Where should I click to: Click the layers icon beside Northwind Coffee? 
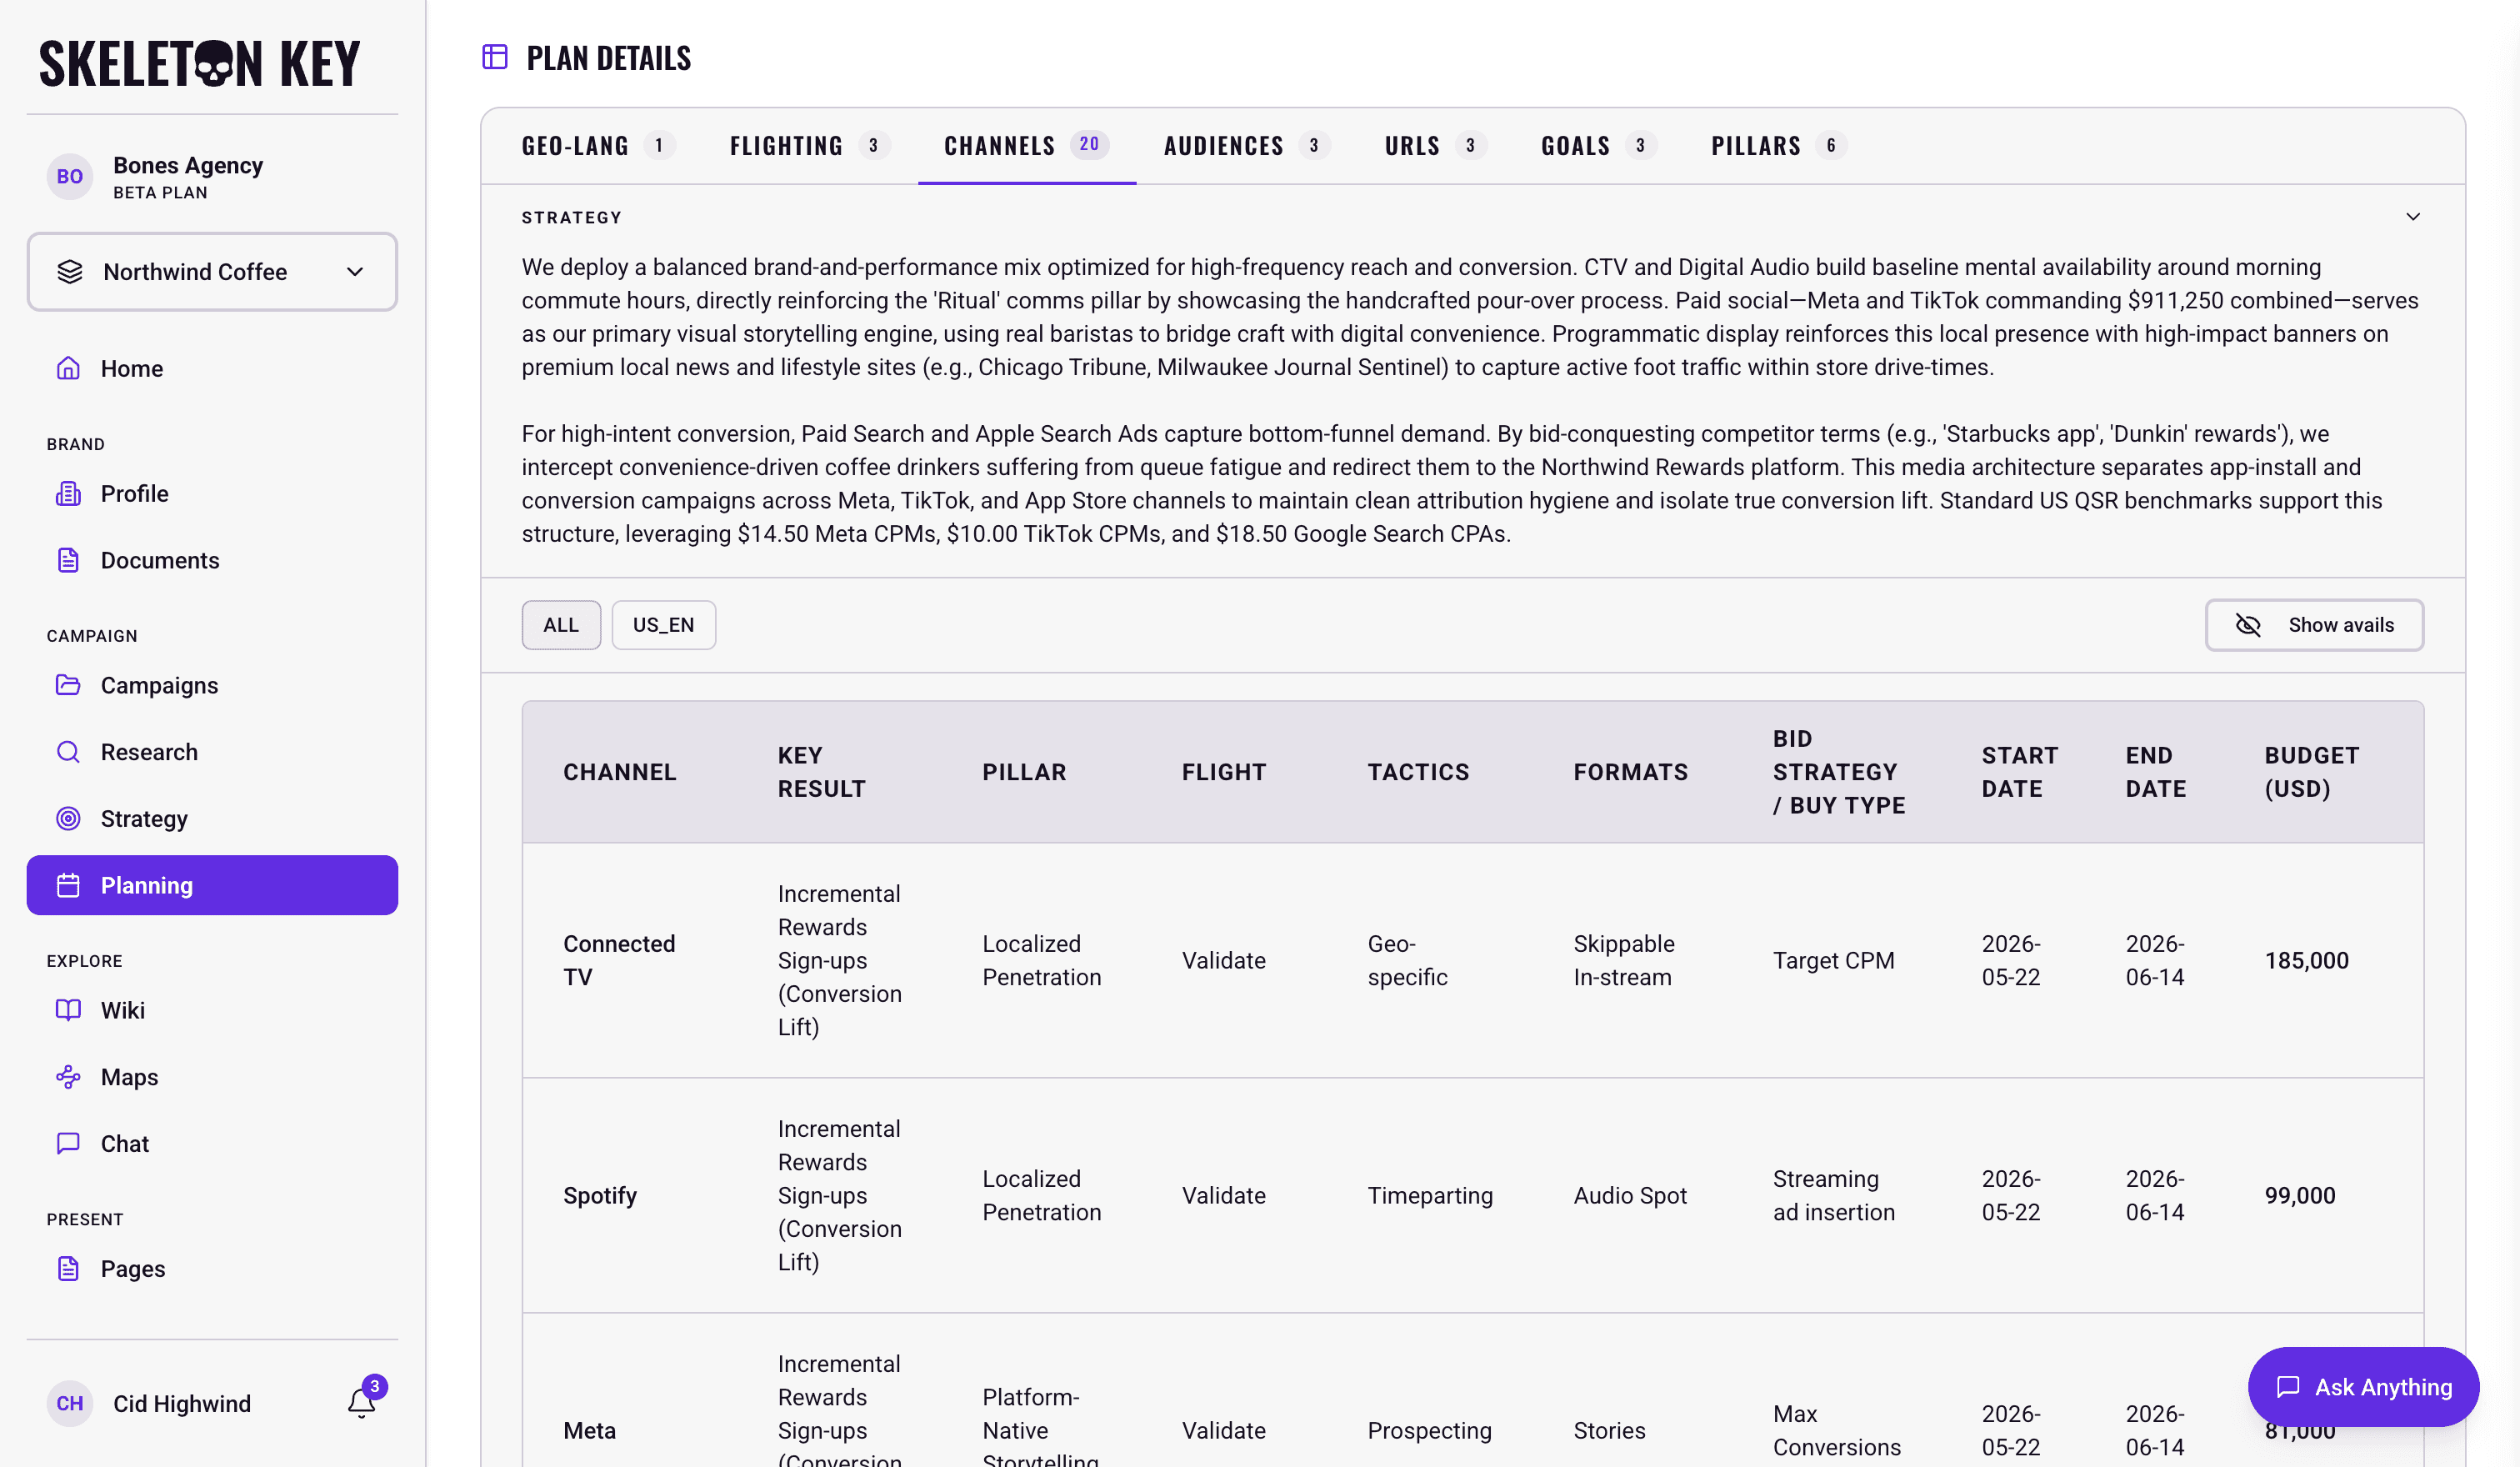pyautogui.click(x=70, y=272)
